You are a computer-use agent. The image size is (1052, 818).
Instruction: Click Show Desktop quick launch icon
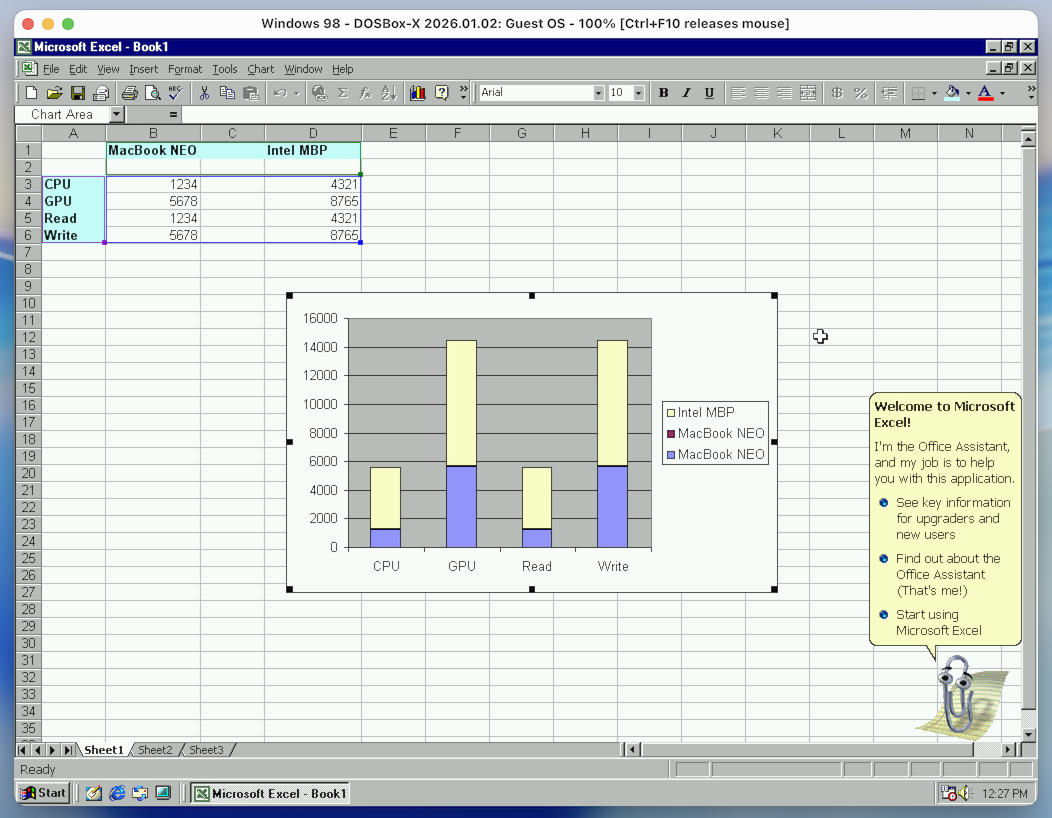pos(94,793)
